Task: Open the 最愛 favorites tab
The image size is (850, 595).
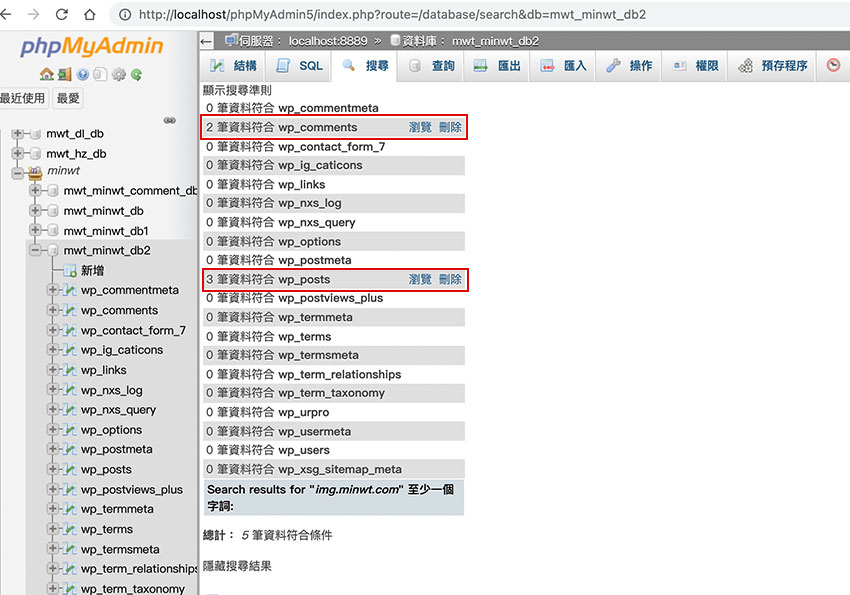Action: [68, 98]
